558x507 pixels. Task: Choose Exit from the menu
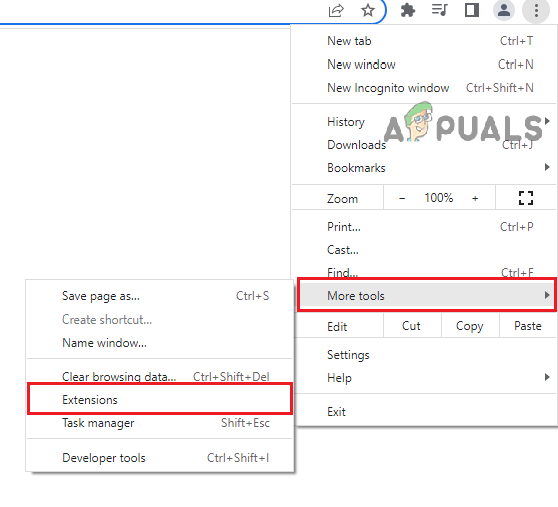pyautogui.click(x=426, y=412)
